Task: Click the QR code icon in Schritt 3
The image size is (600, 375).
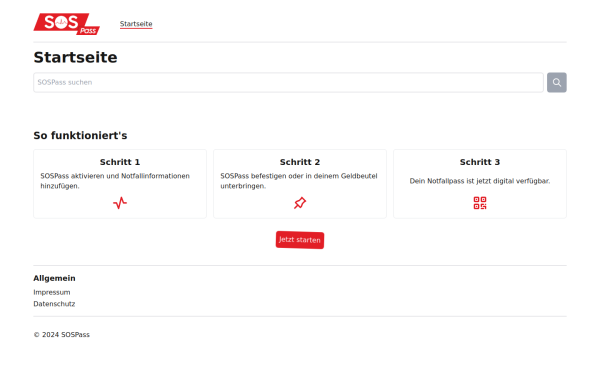Action: tap(480, 203)
